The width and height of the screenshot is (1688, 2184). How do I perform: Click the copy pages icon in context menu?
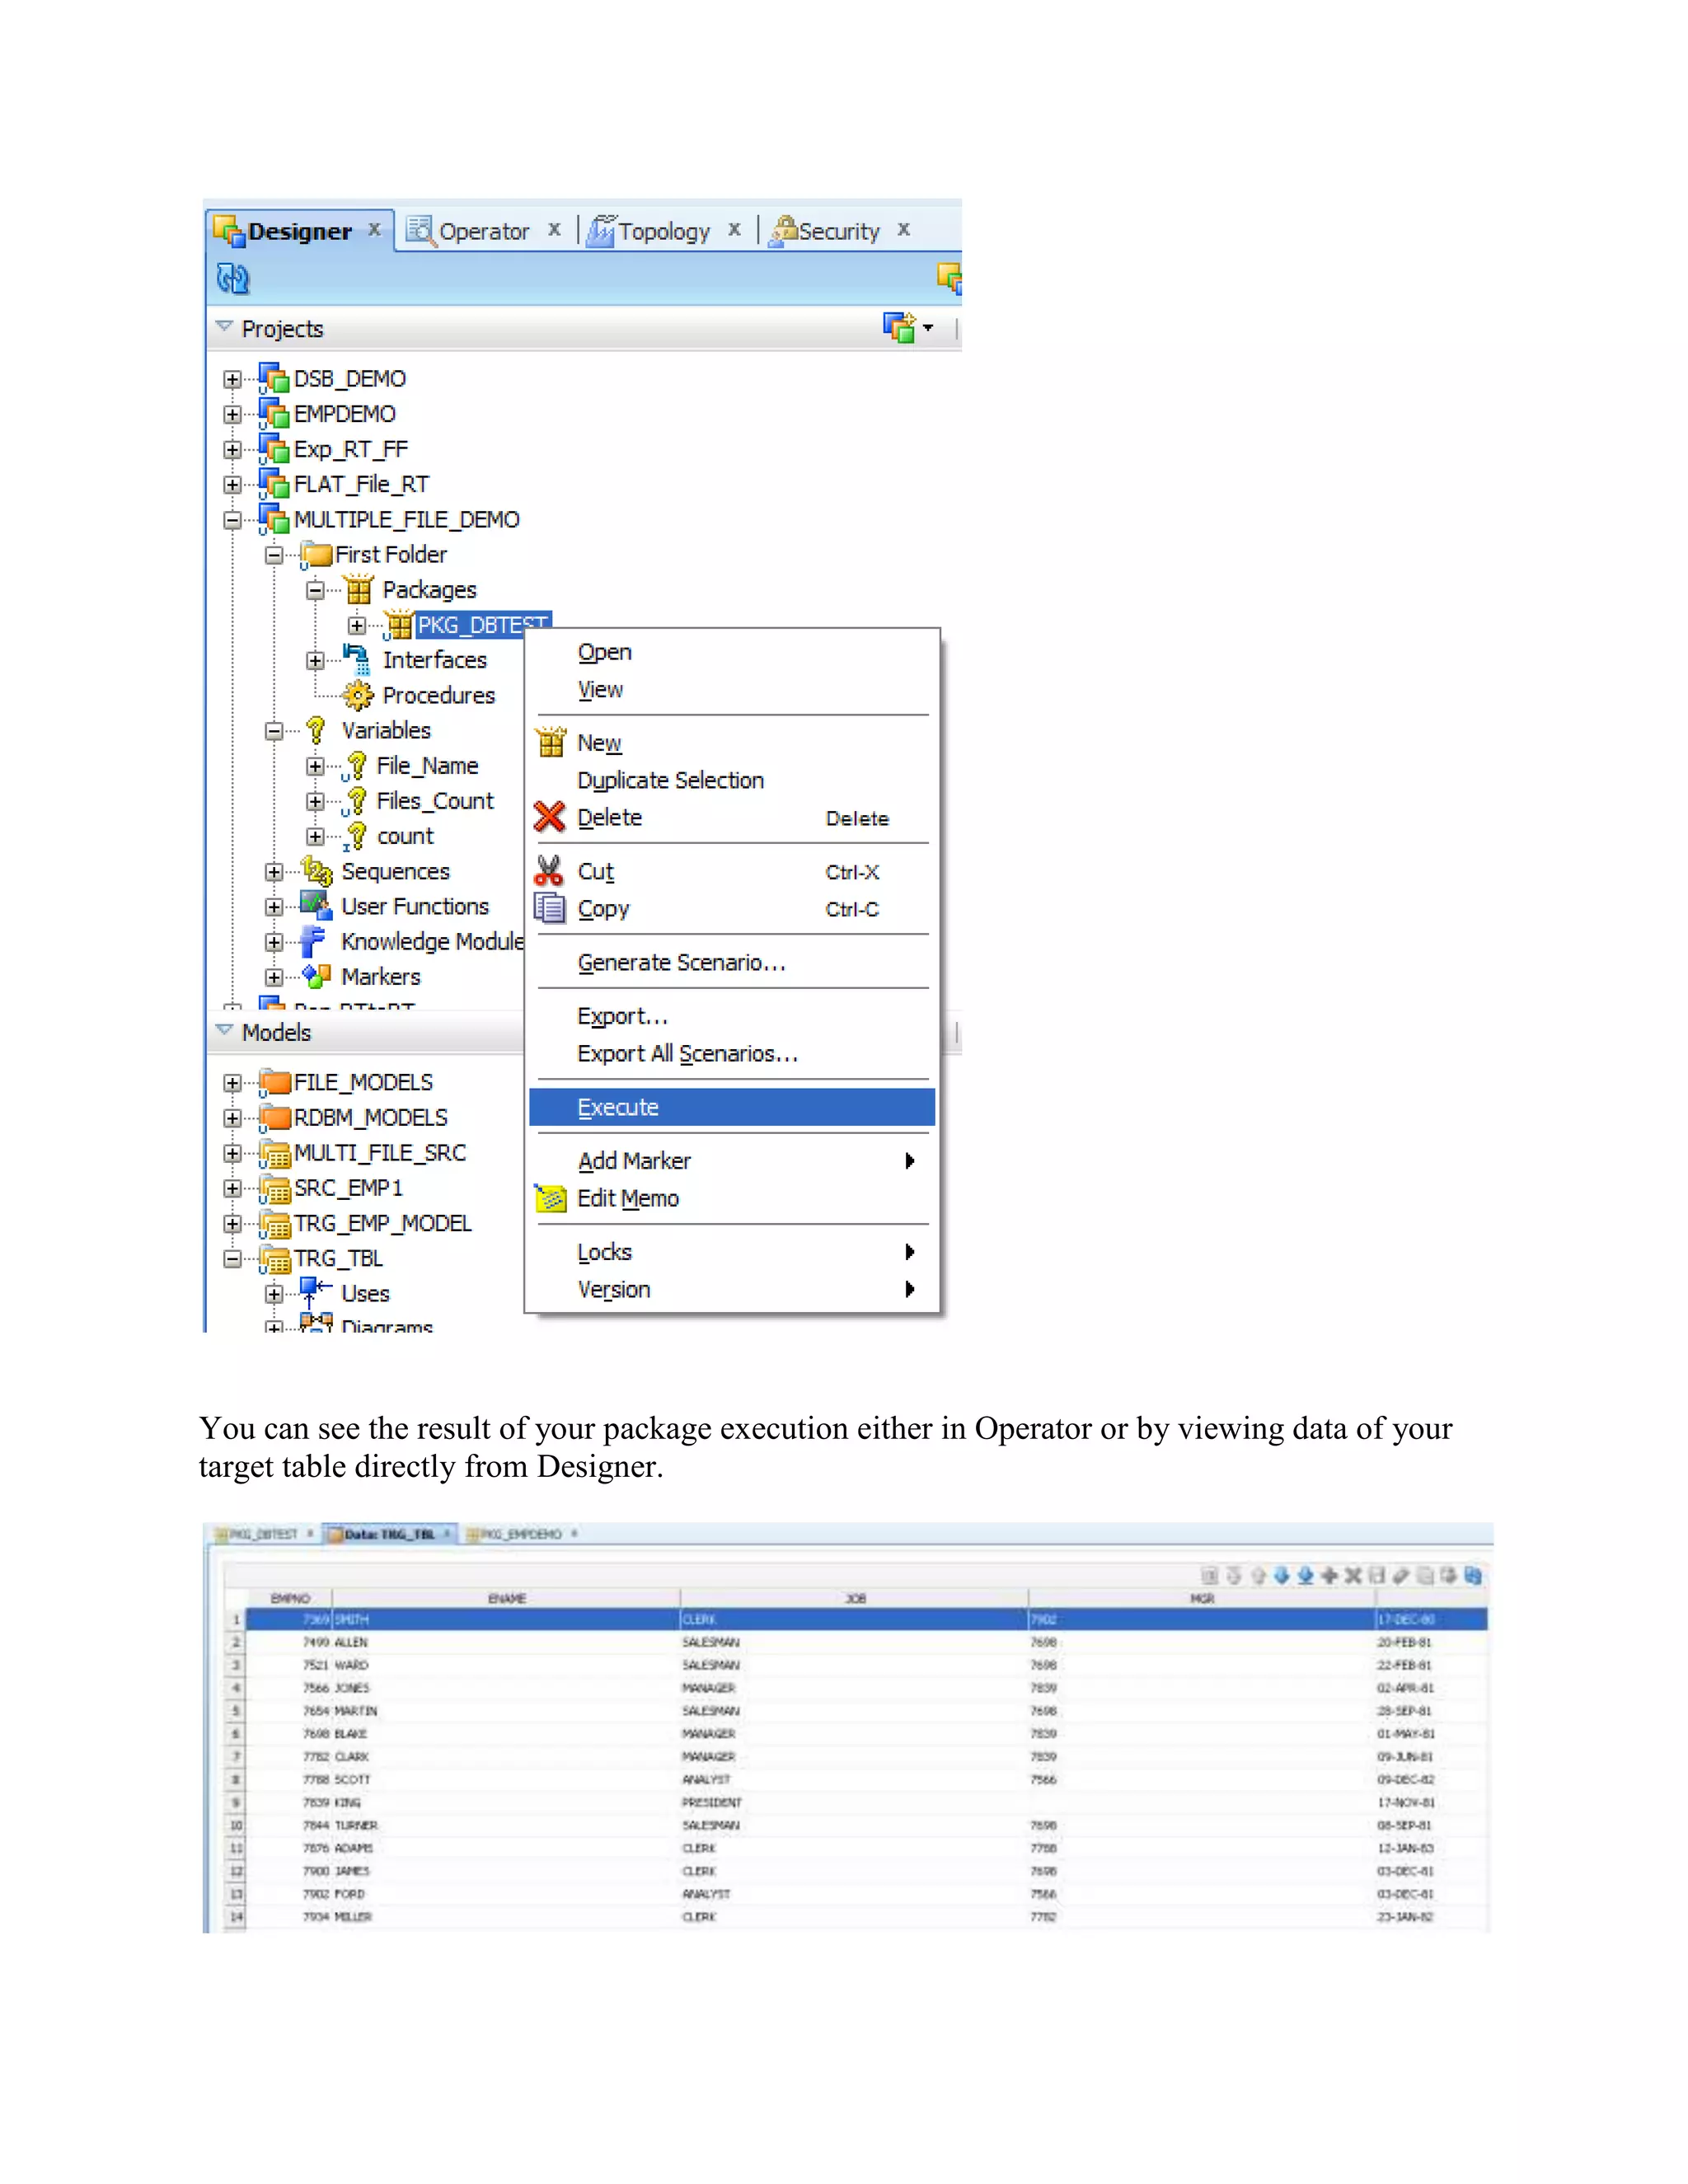(x=549, y=908)
